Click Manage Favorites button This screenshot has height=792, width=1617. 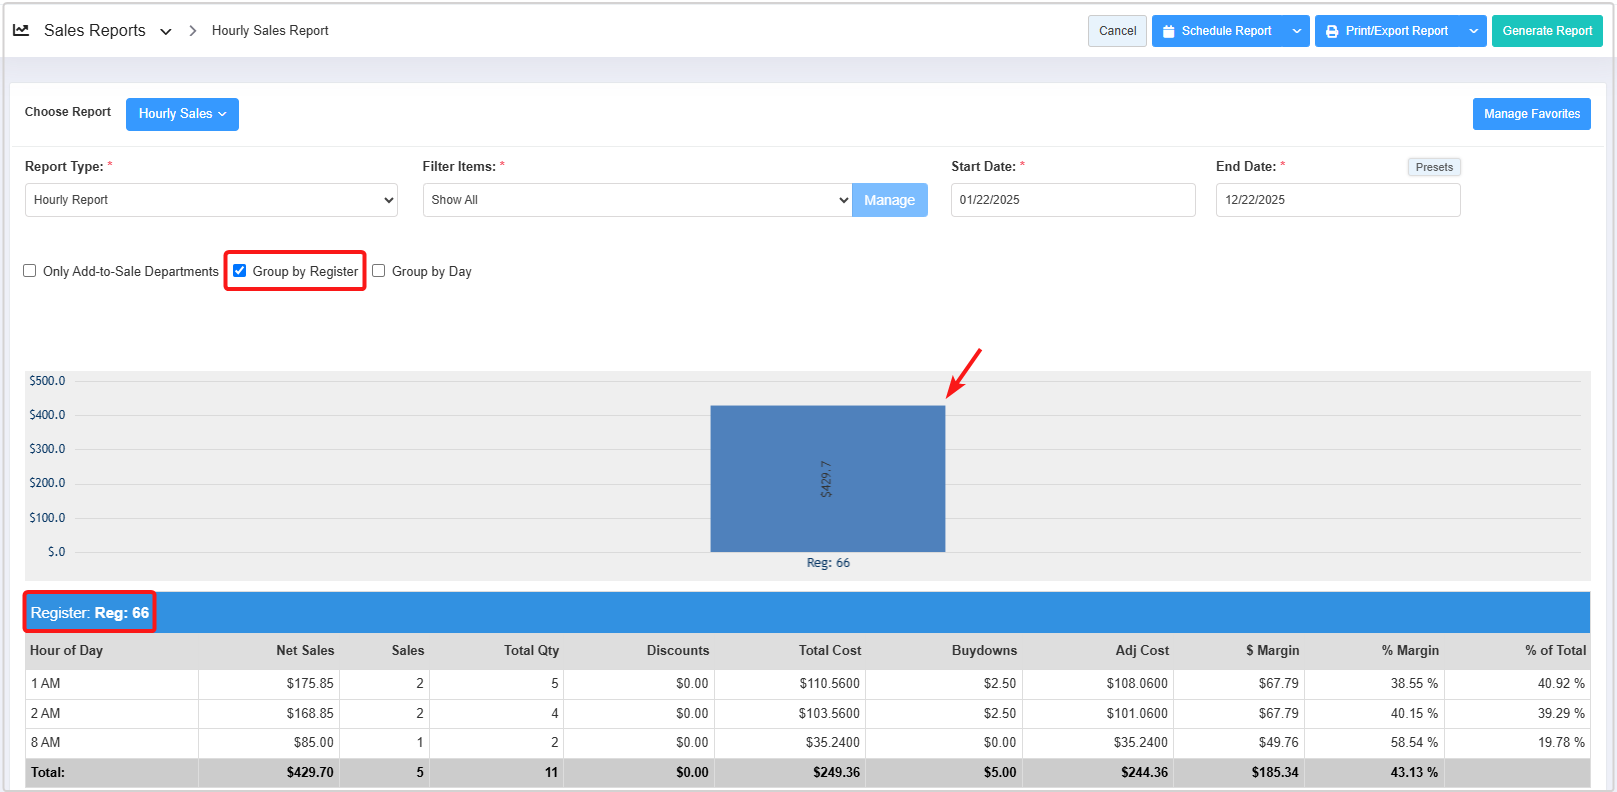(1531, 114)
